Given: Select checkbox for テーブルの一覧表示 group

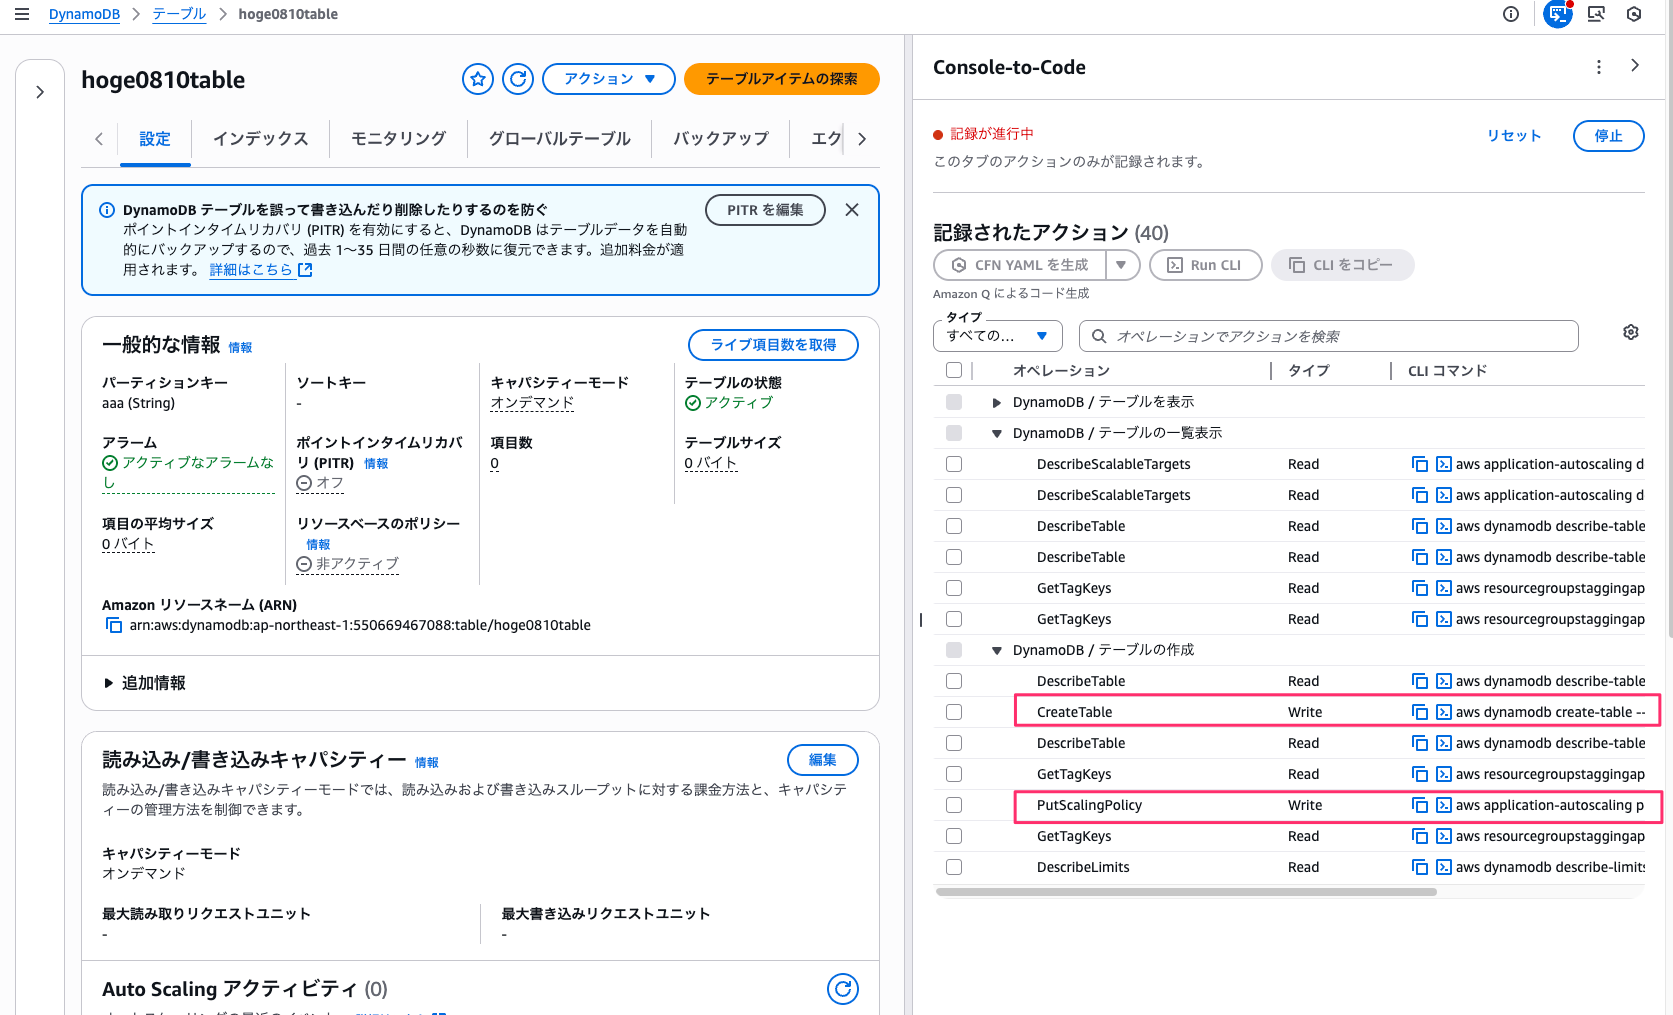Looking at the screenshot, I should [954, 433].
